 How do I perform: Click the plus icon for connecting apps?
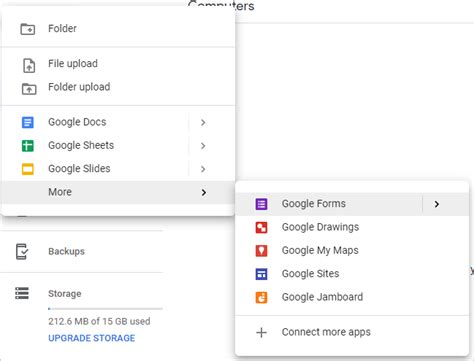(x=261, y=332)
